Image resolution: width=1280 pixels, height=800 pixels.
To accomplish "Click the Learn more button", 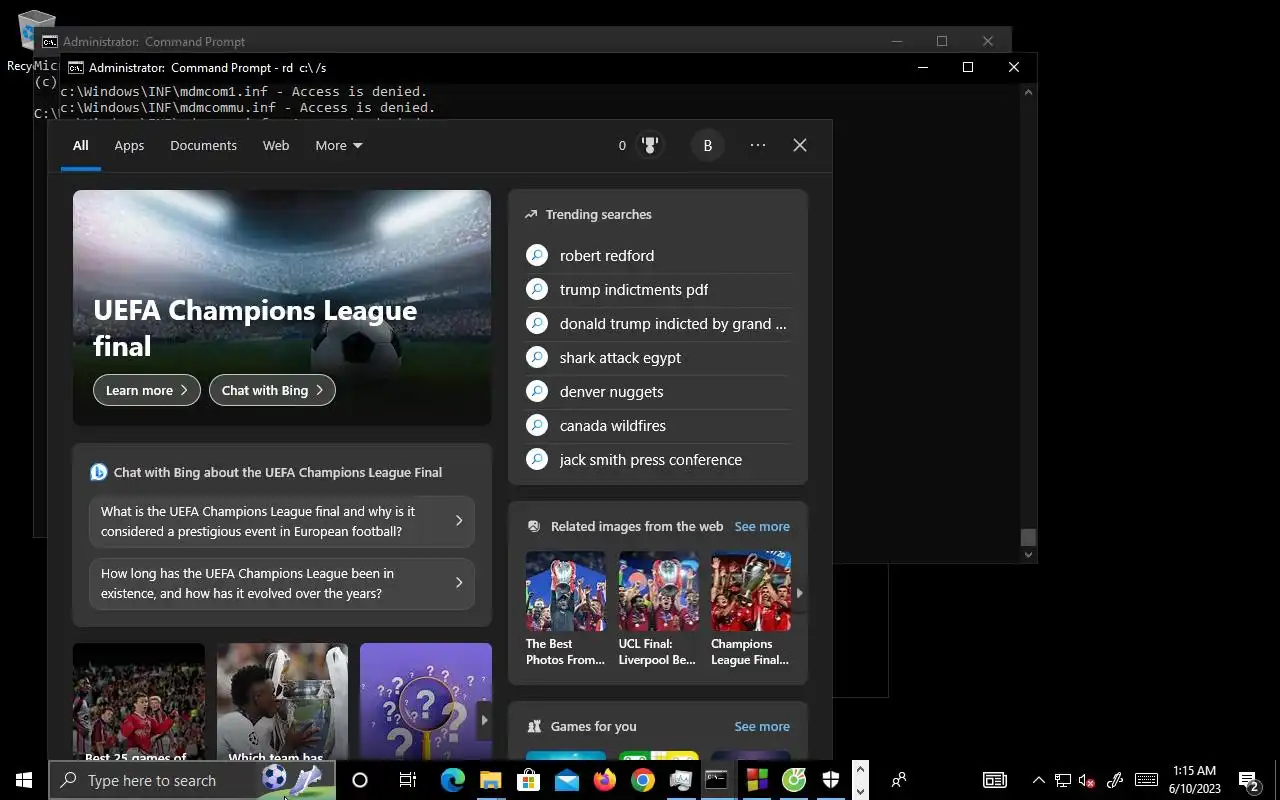I will [x=147, y=390].
